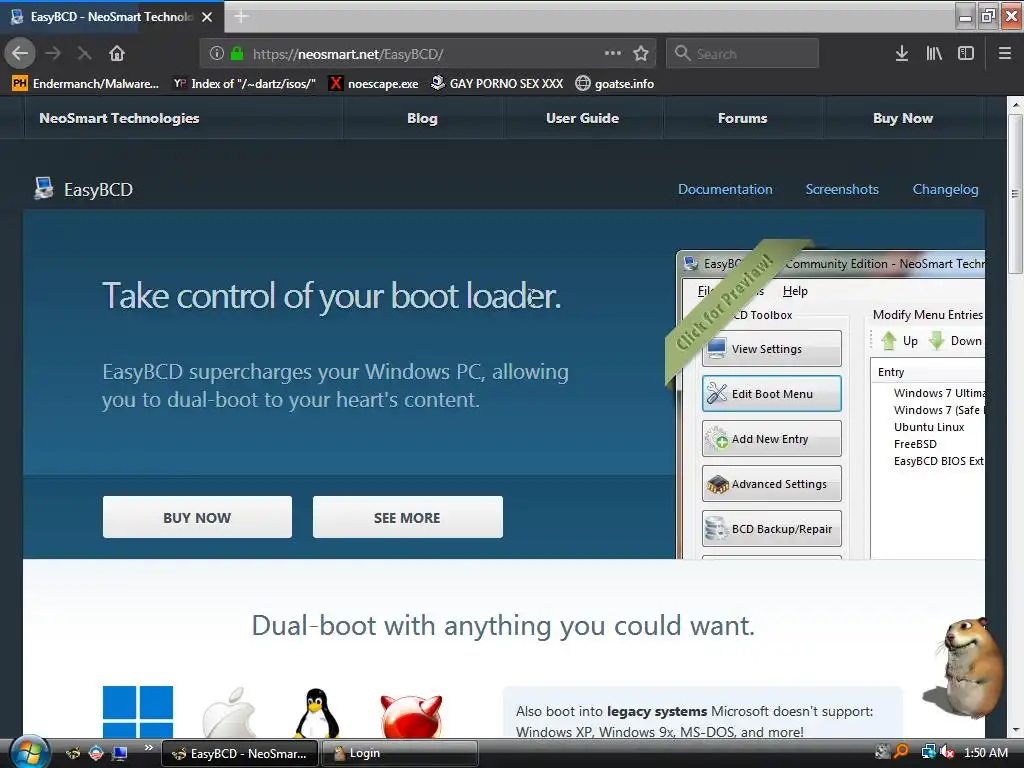Click the EasyBCD logo icon on page
Image resolution: width=1024 pixels, height=768 pixels.
44,188
